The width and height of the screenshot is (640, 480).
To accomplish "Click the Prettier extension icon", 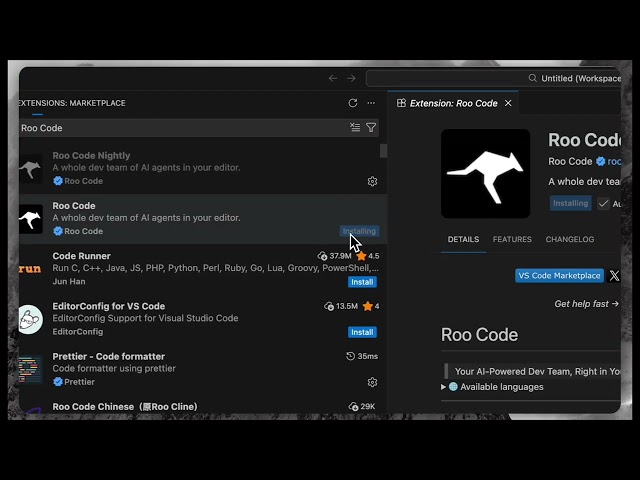I will point(31,369).
